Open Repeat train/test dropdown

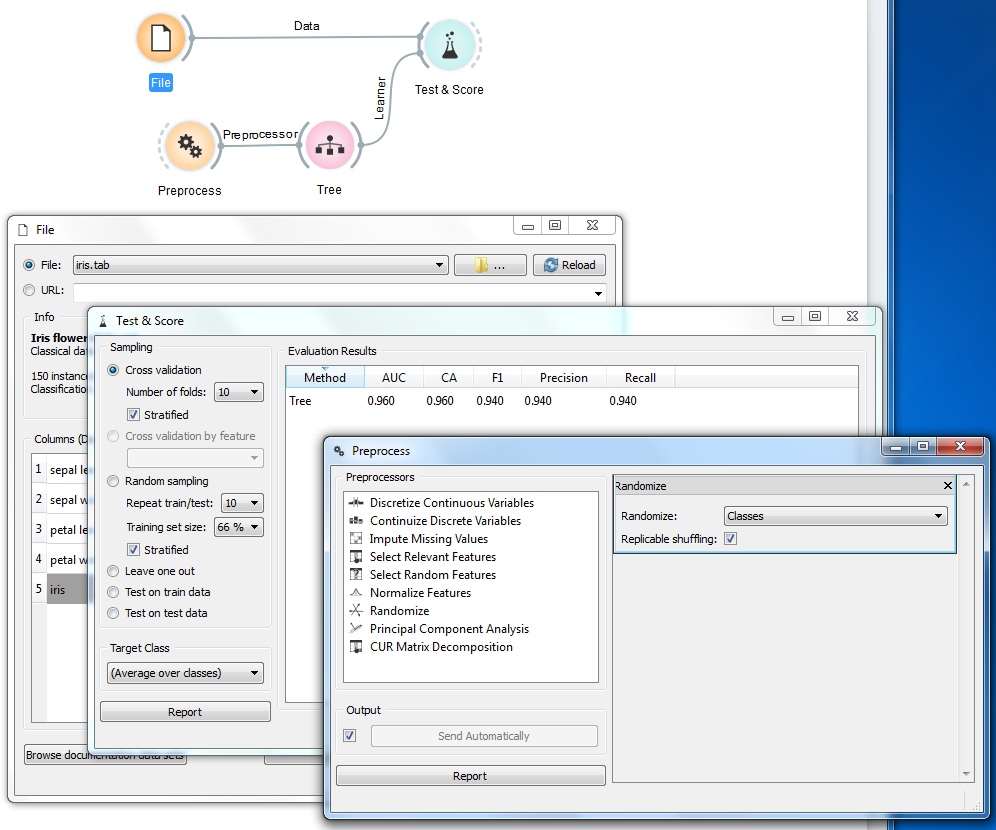[242, 503]
